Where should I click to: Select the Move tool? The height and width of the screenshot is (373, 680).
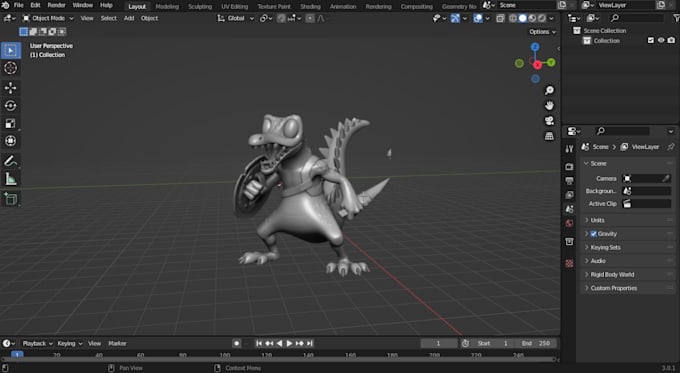pos(10,88)
